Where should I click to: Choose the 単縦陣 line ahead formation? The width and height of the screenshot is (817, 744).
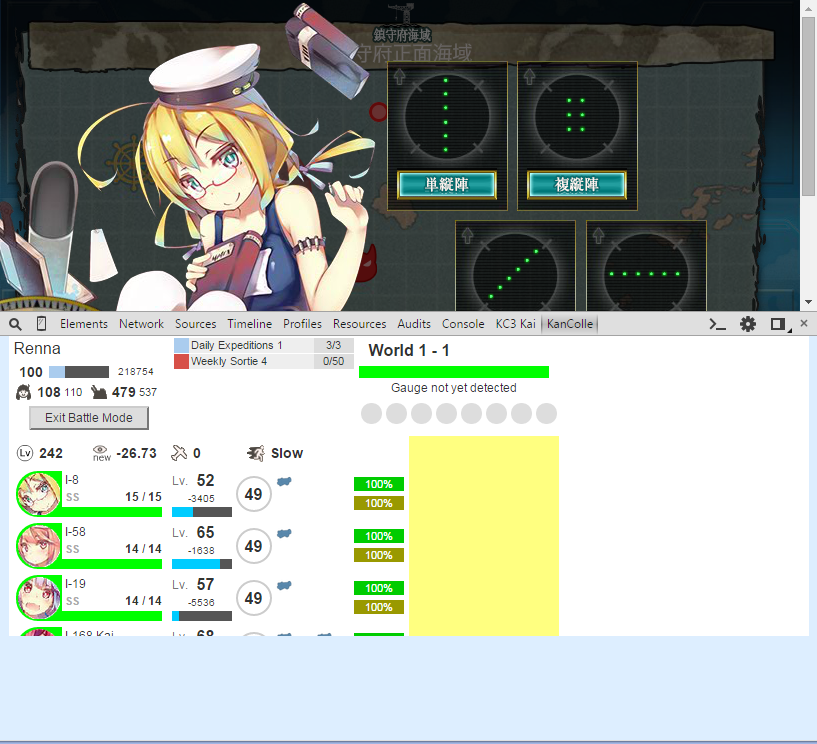point(447,185)
